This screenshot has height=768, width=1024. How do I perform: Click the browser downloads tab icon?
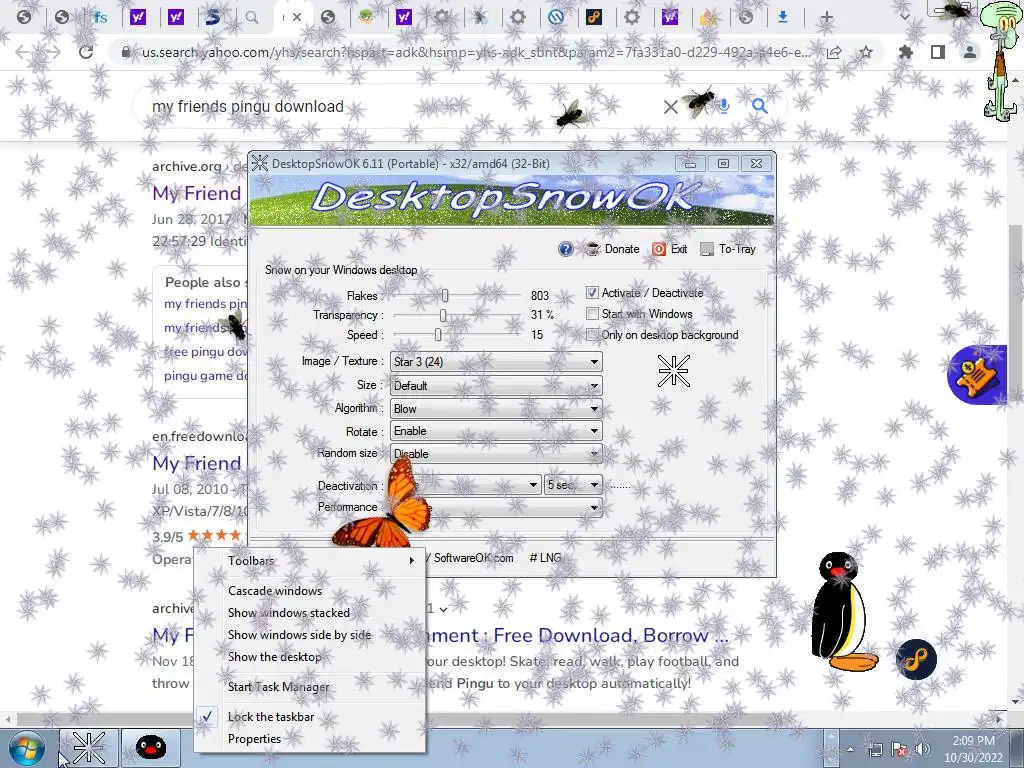[x=782, y=17]
